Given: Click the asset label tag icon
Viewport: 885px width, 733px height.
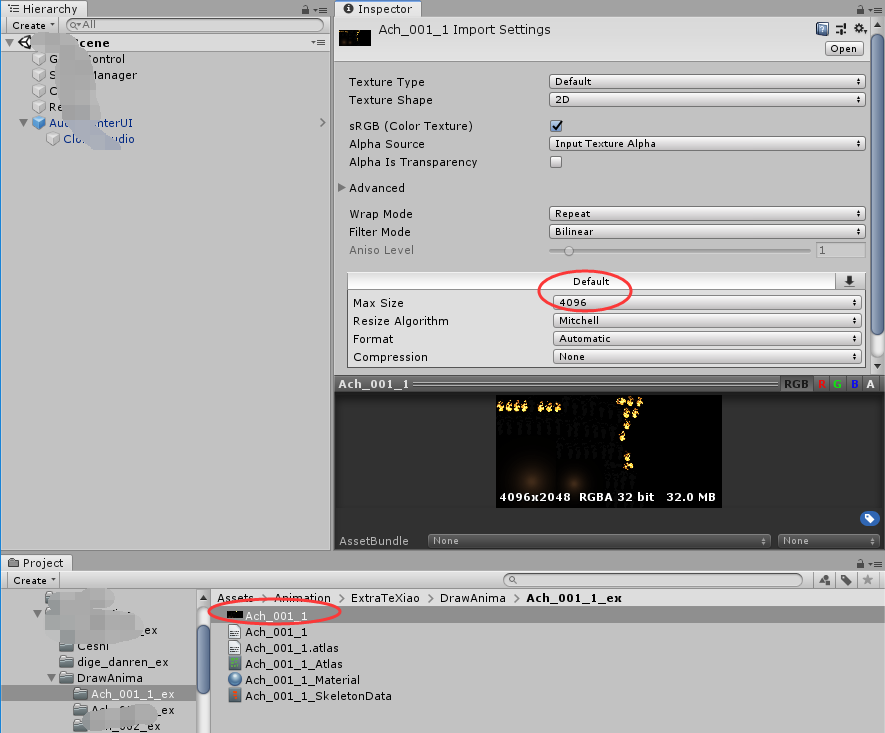Looking at the screenshot, I should (x=869, y=518).
